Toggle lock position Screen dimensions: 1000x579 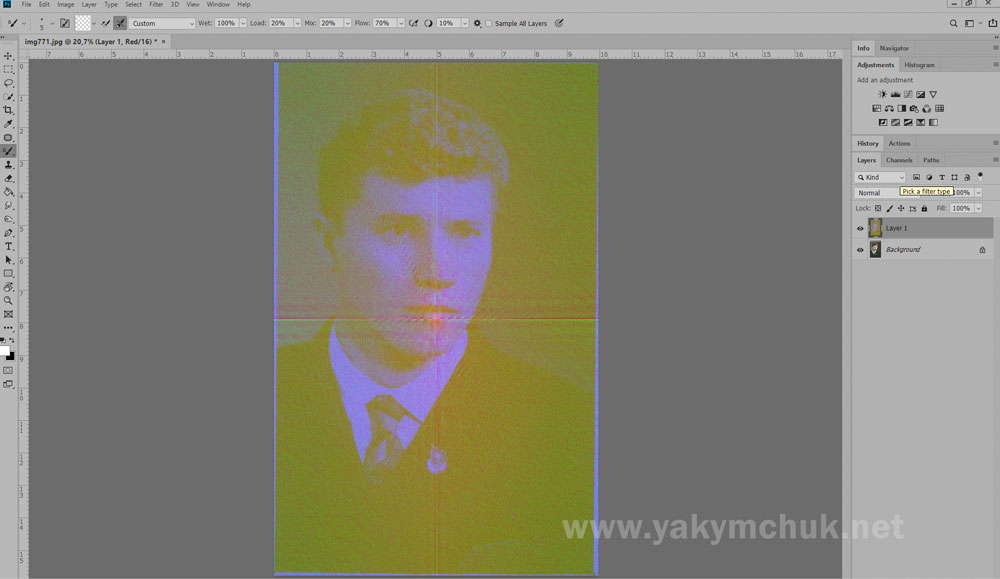pos(901,209)
